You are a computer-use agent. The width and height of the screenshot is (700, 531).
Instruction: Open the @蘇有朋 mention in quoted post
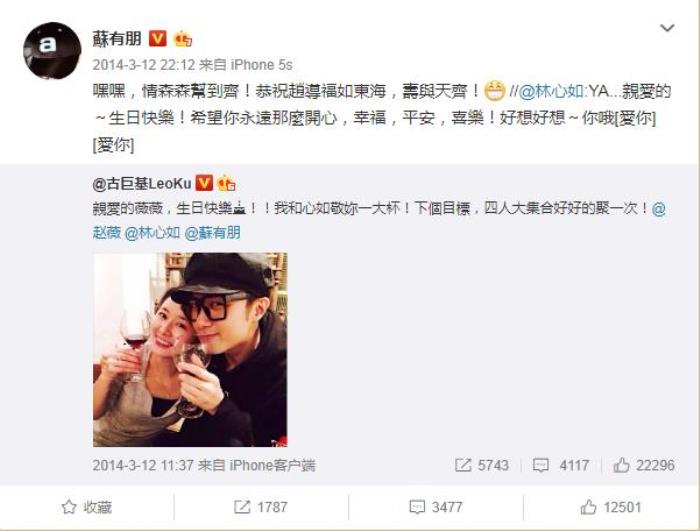(x=212, y=233)
